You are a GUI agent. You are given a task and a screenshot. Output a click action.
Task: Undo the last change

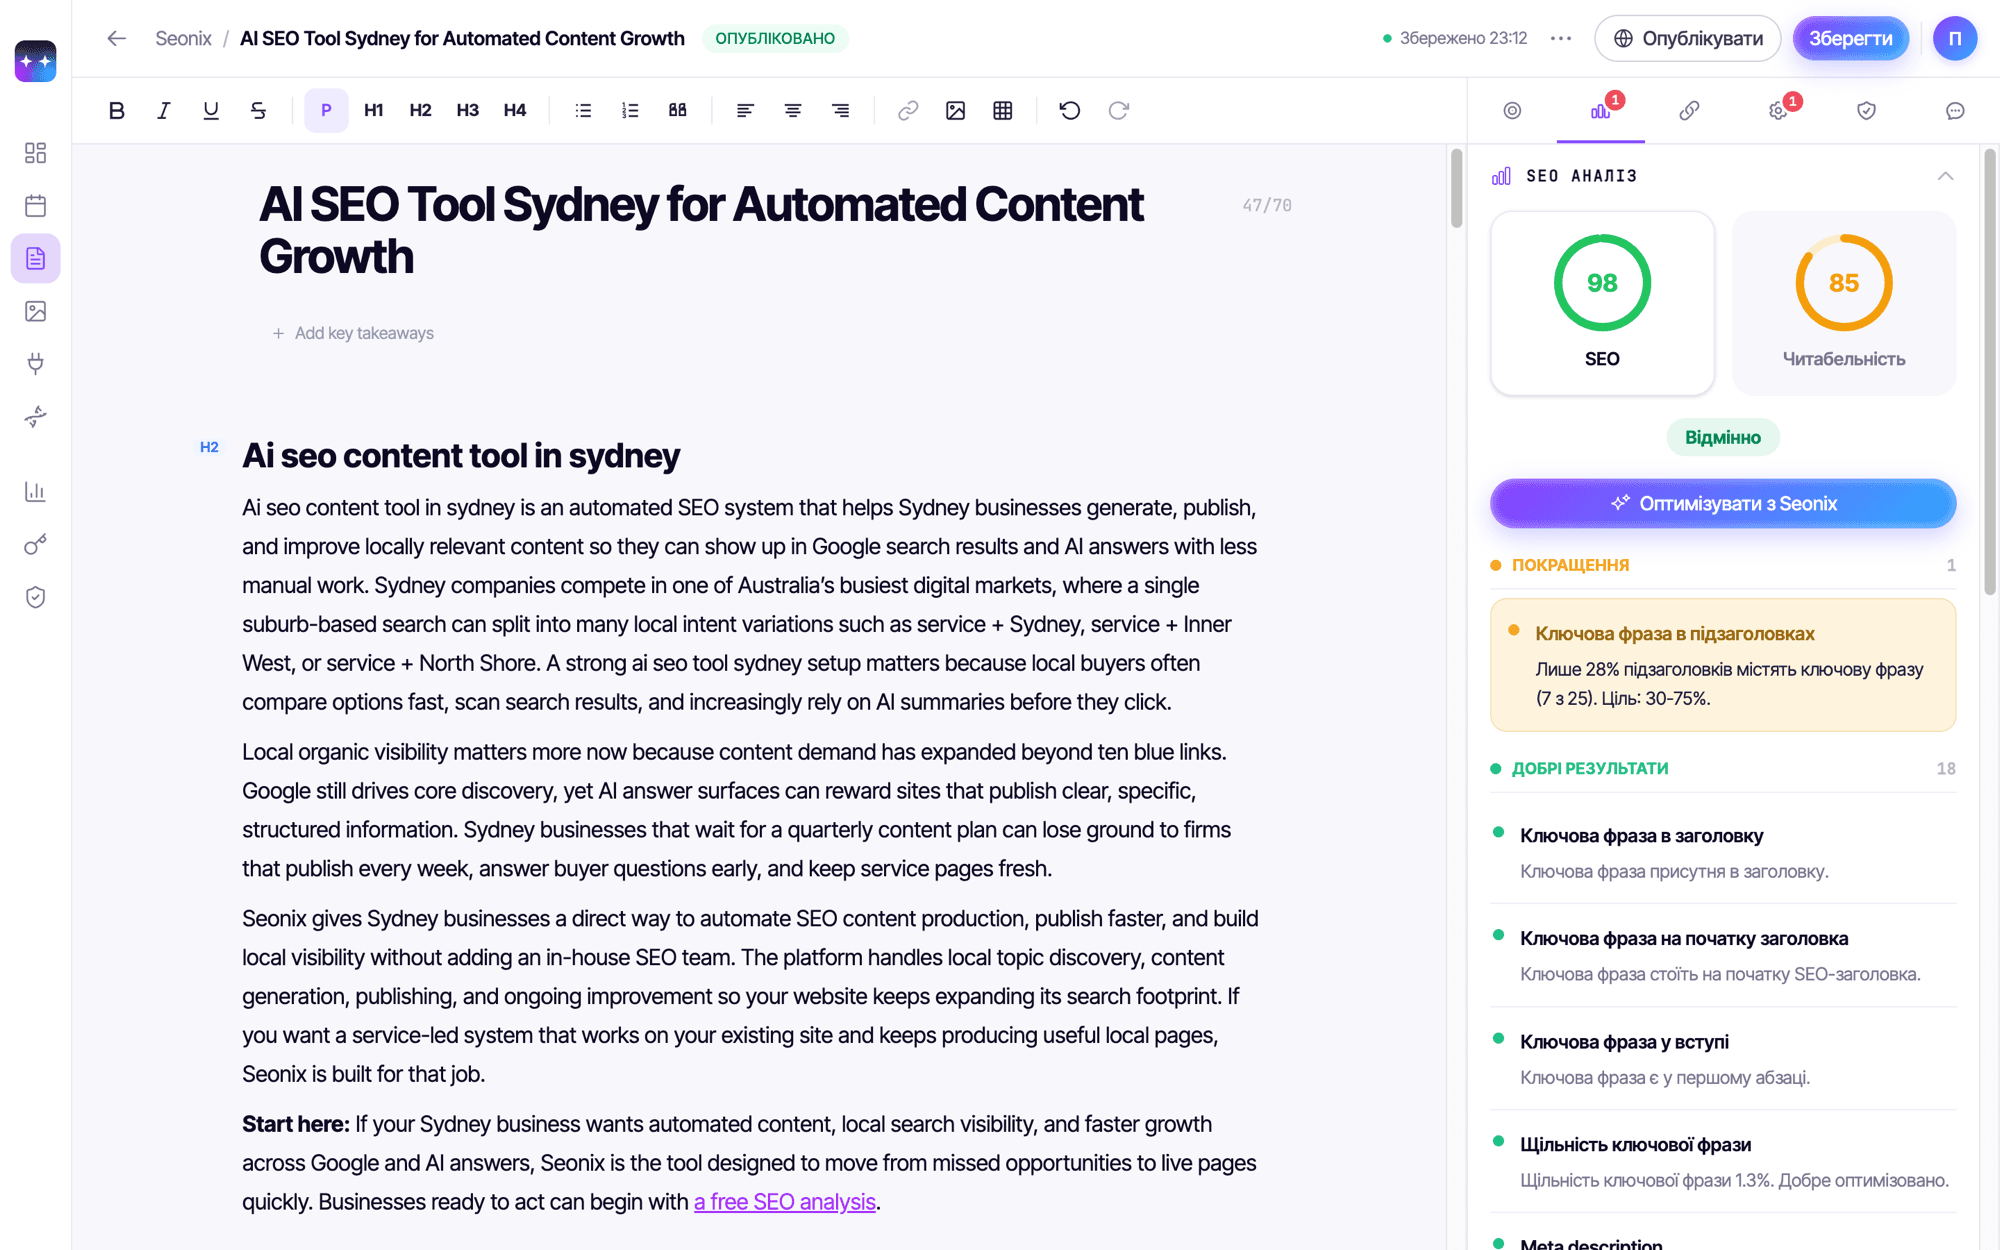pyautogui.click(x=1070, y=110)
